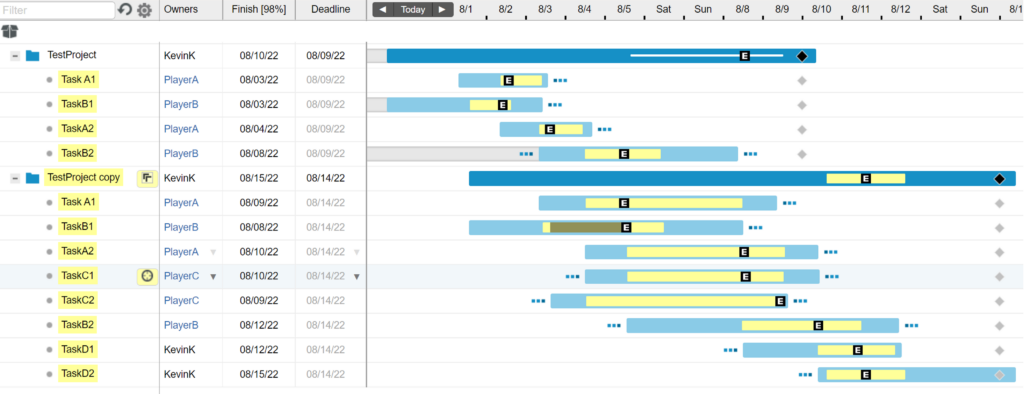Screen dimensions: 1024x394
Task: Click the gray deadline diamond in TaskC1 row
Action: [999, 276]
